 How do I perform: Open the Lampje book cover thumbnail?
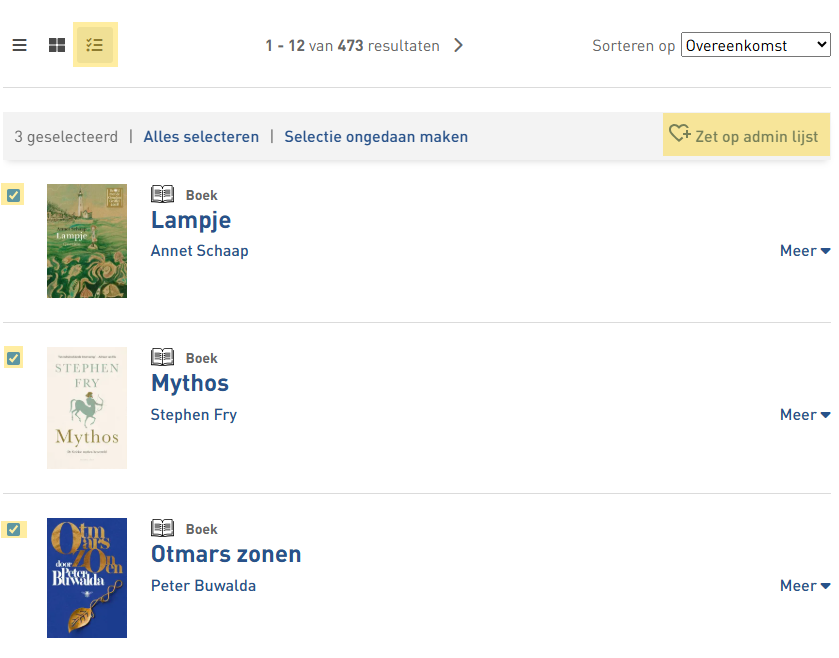[87, 241]
